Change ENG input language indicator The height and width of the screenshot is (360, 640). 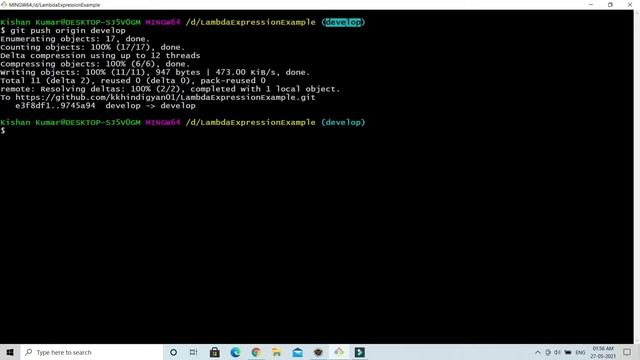click(x=580, y=352)
